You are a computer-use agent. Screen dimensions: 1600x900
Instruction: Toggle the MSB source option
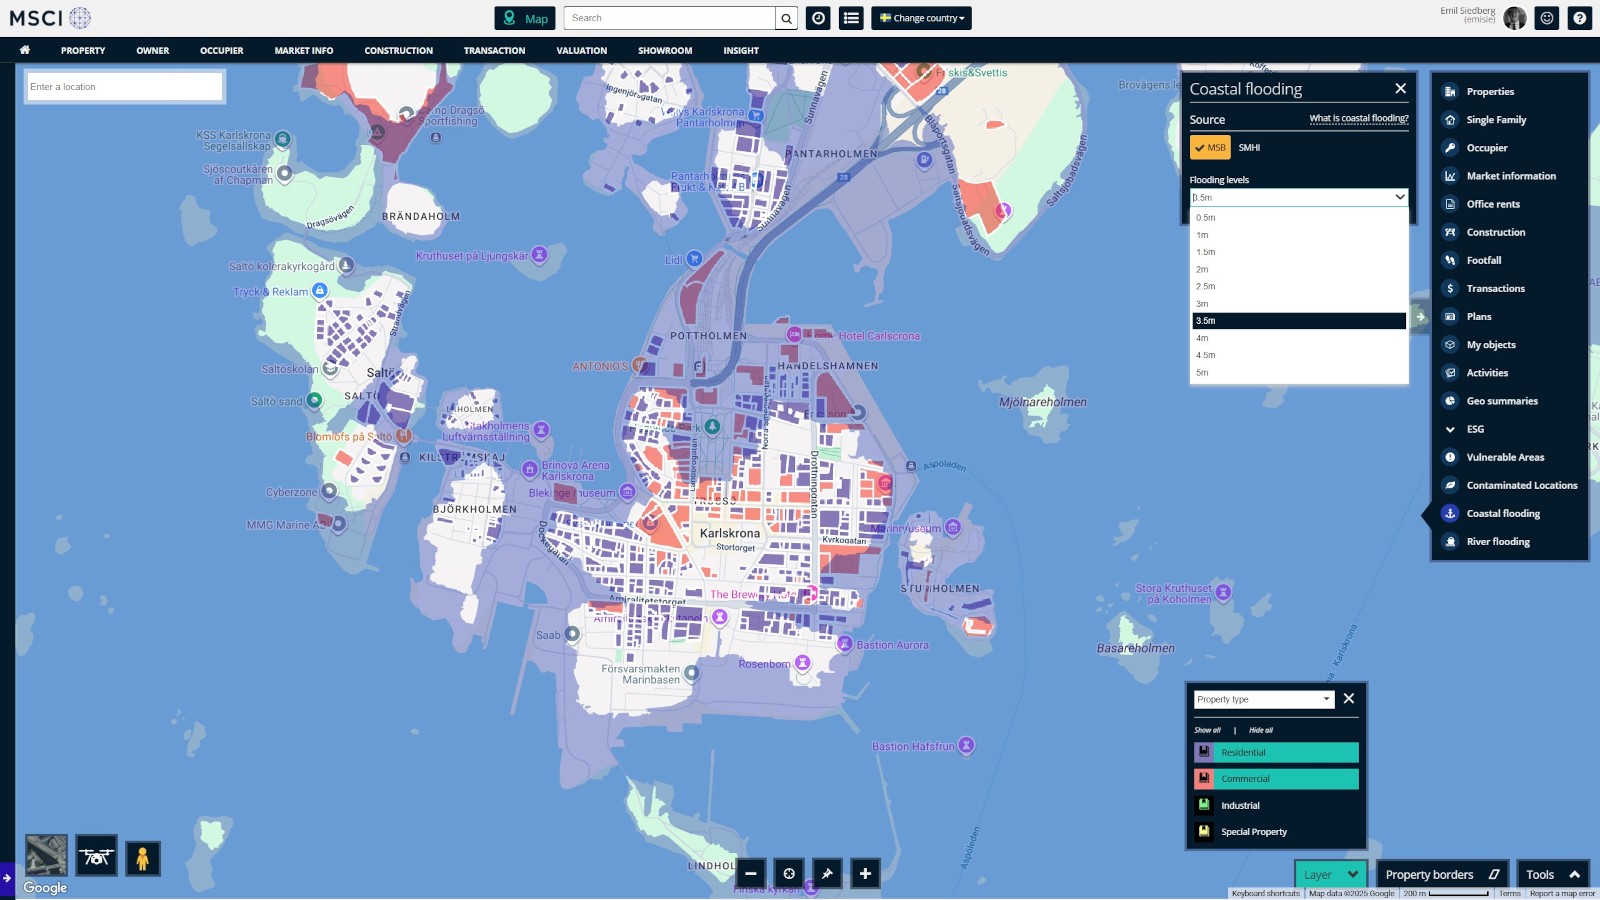[x=1210, y=147]
